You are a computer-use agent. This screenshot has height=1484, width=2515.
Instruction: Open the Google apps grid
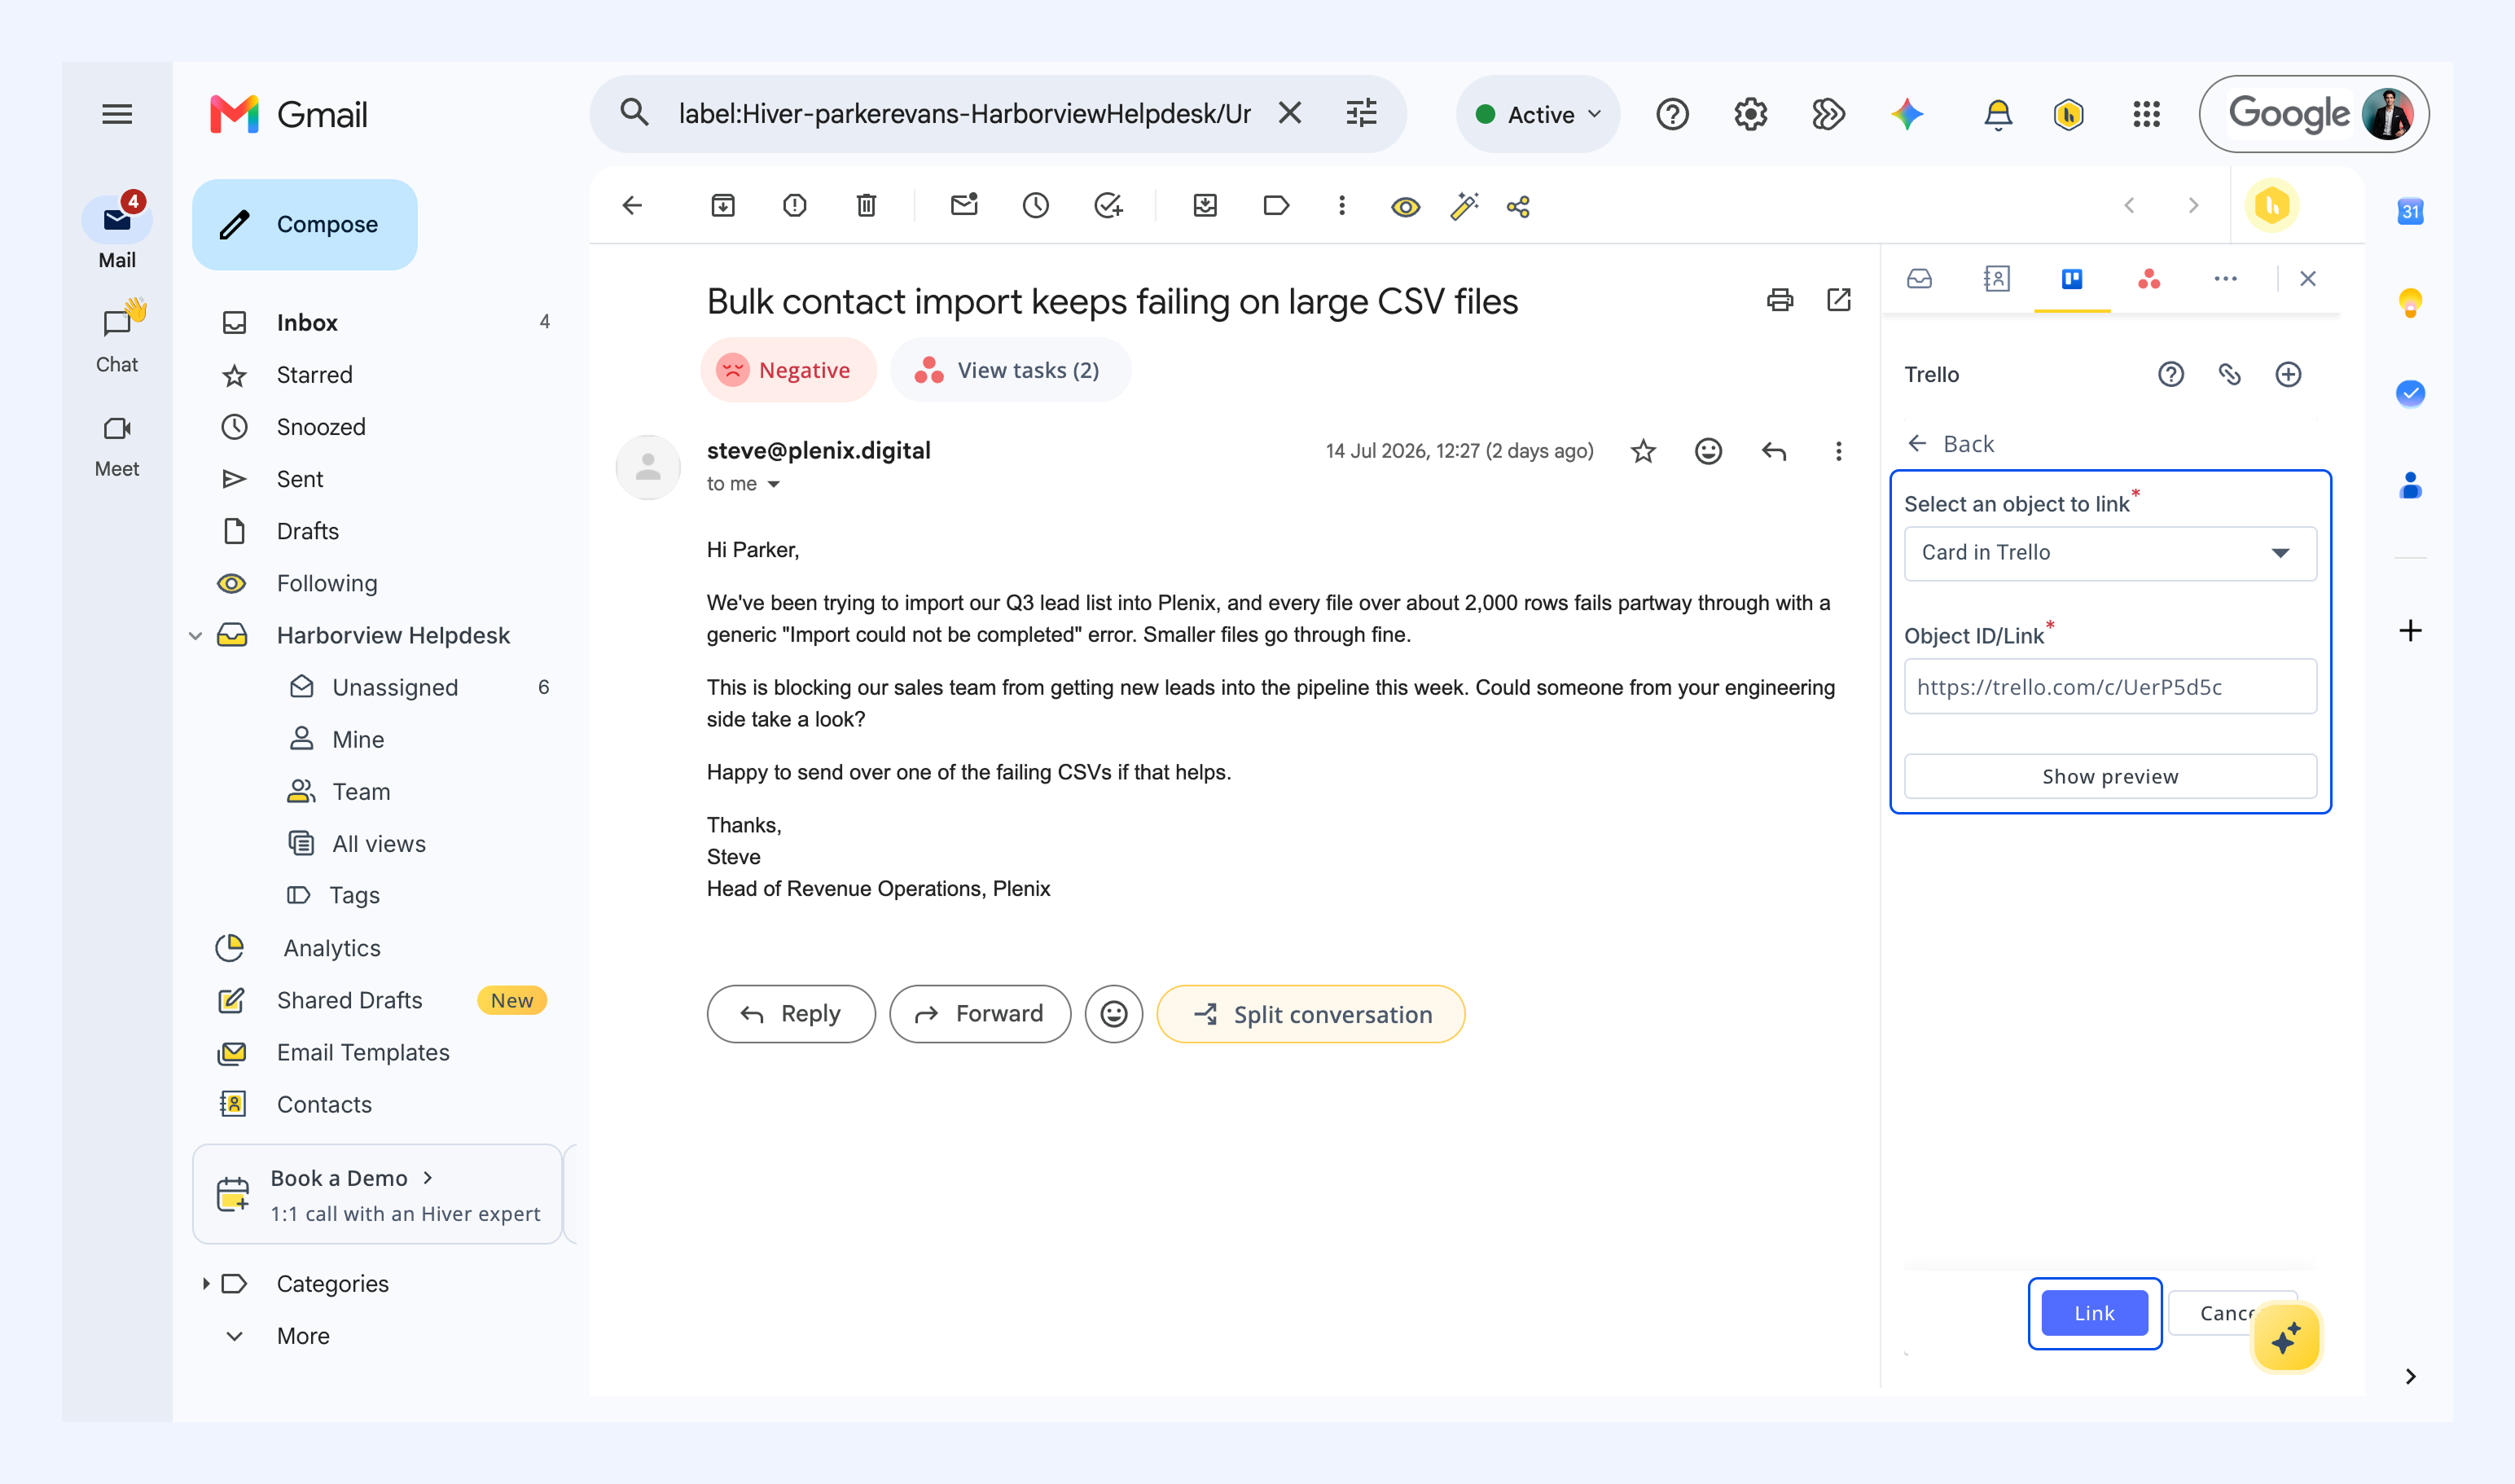click(2147, 115)
